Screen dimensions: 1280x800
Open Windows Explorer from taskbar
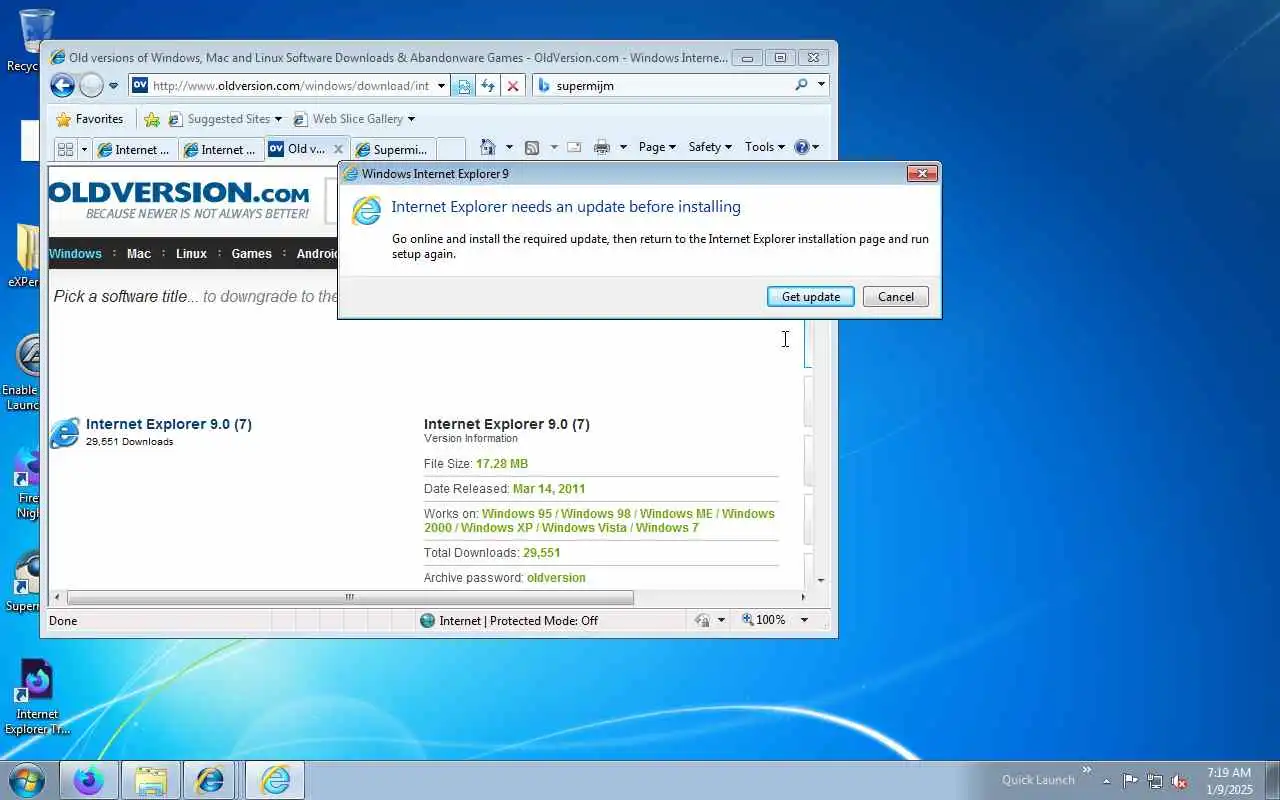pos(151,780)
